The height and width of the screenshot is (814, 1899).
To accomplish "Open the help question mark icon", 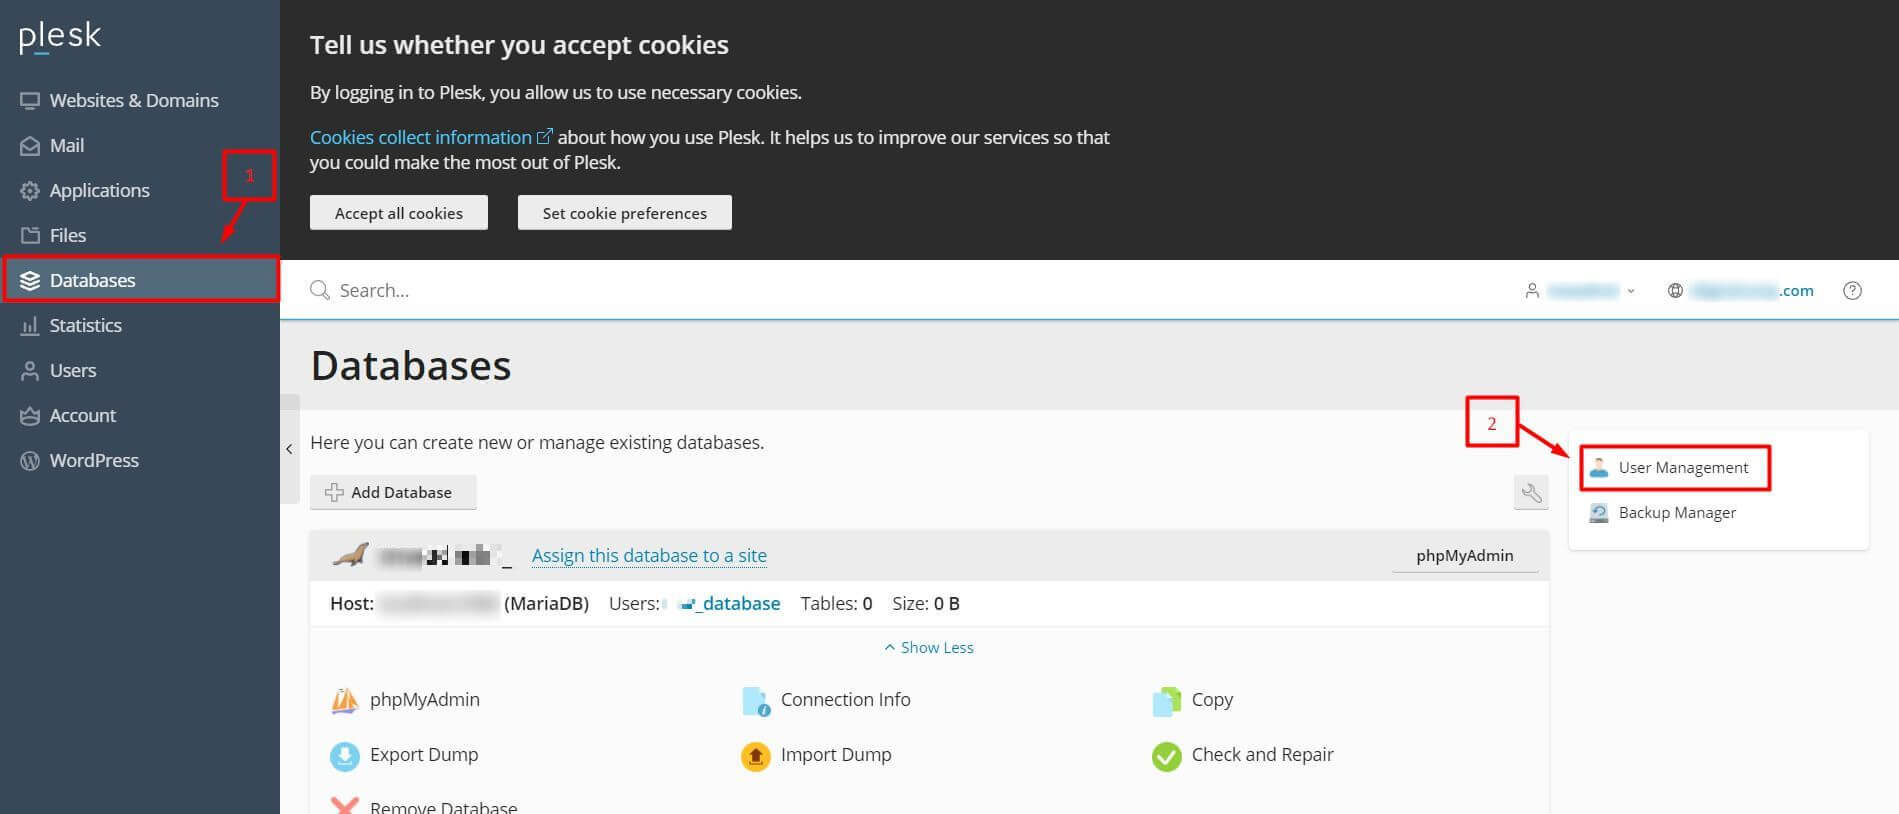I will coord(1852,291).
